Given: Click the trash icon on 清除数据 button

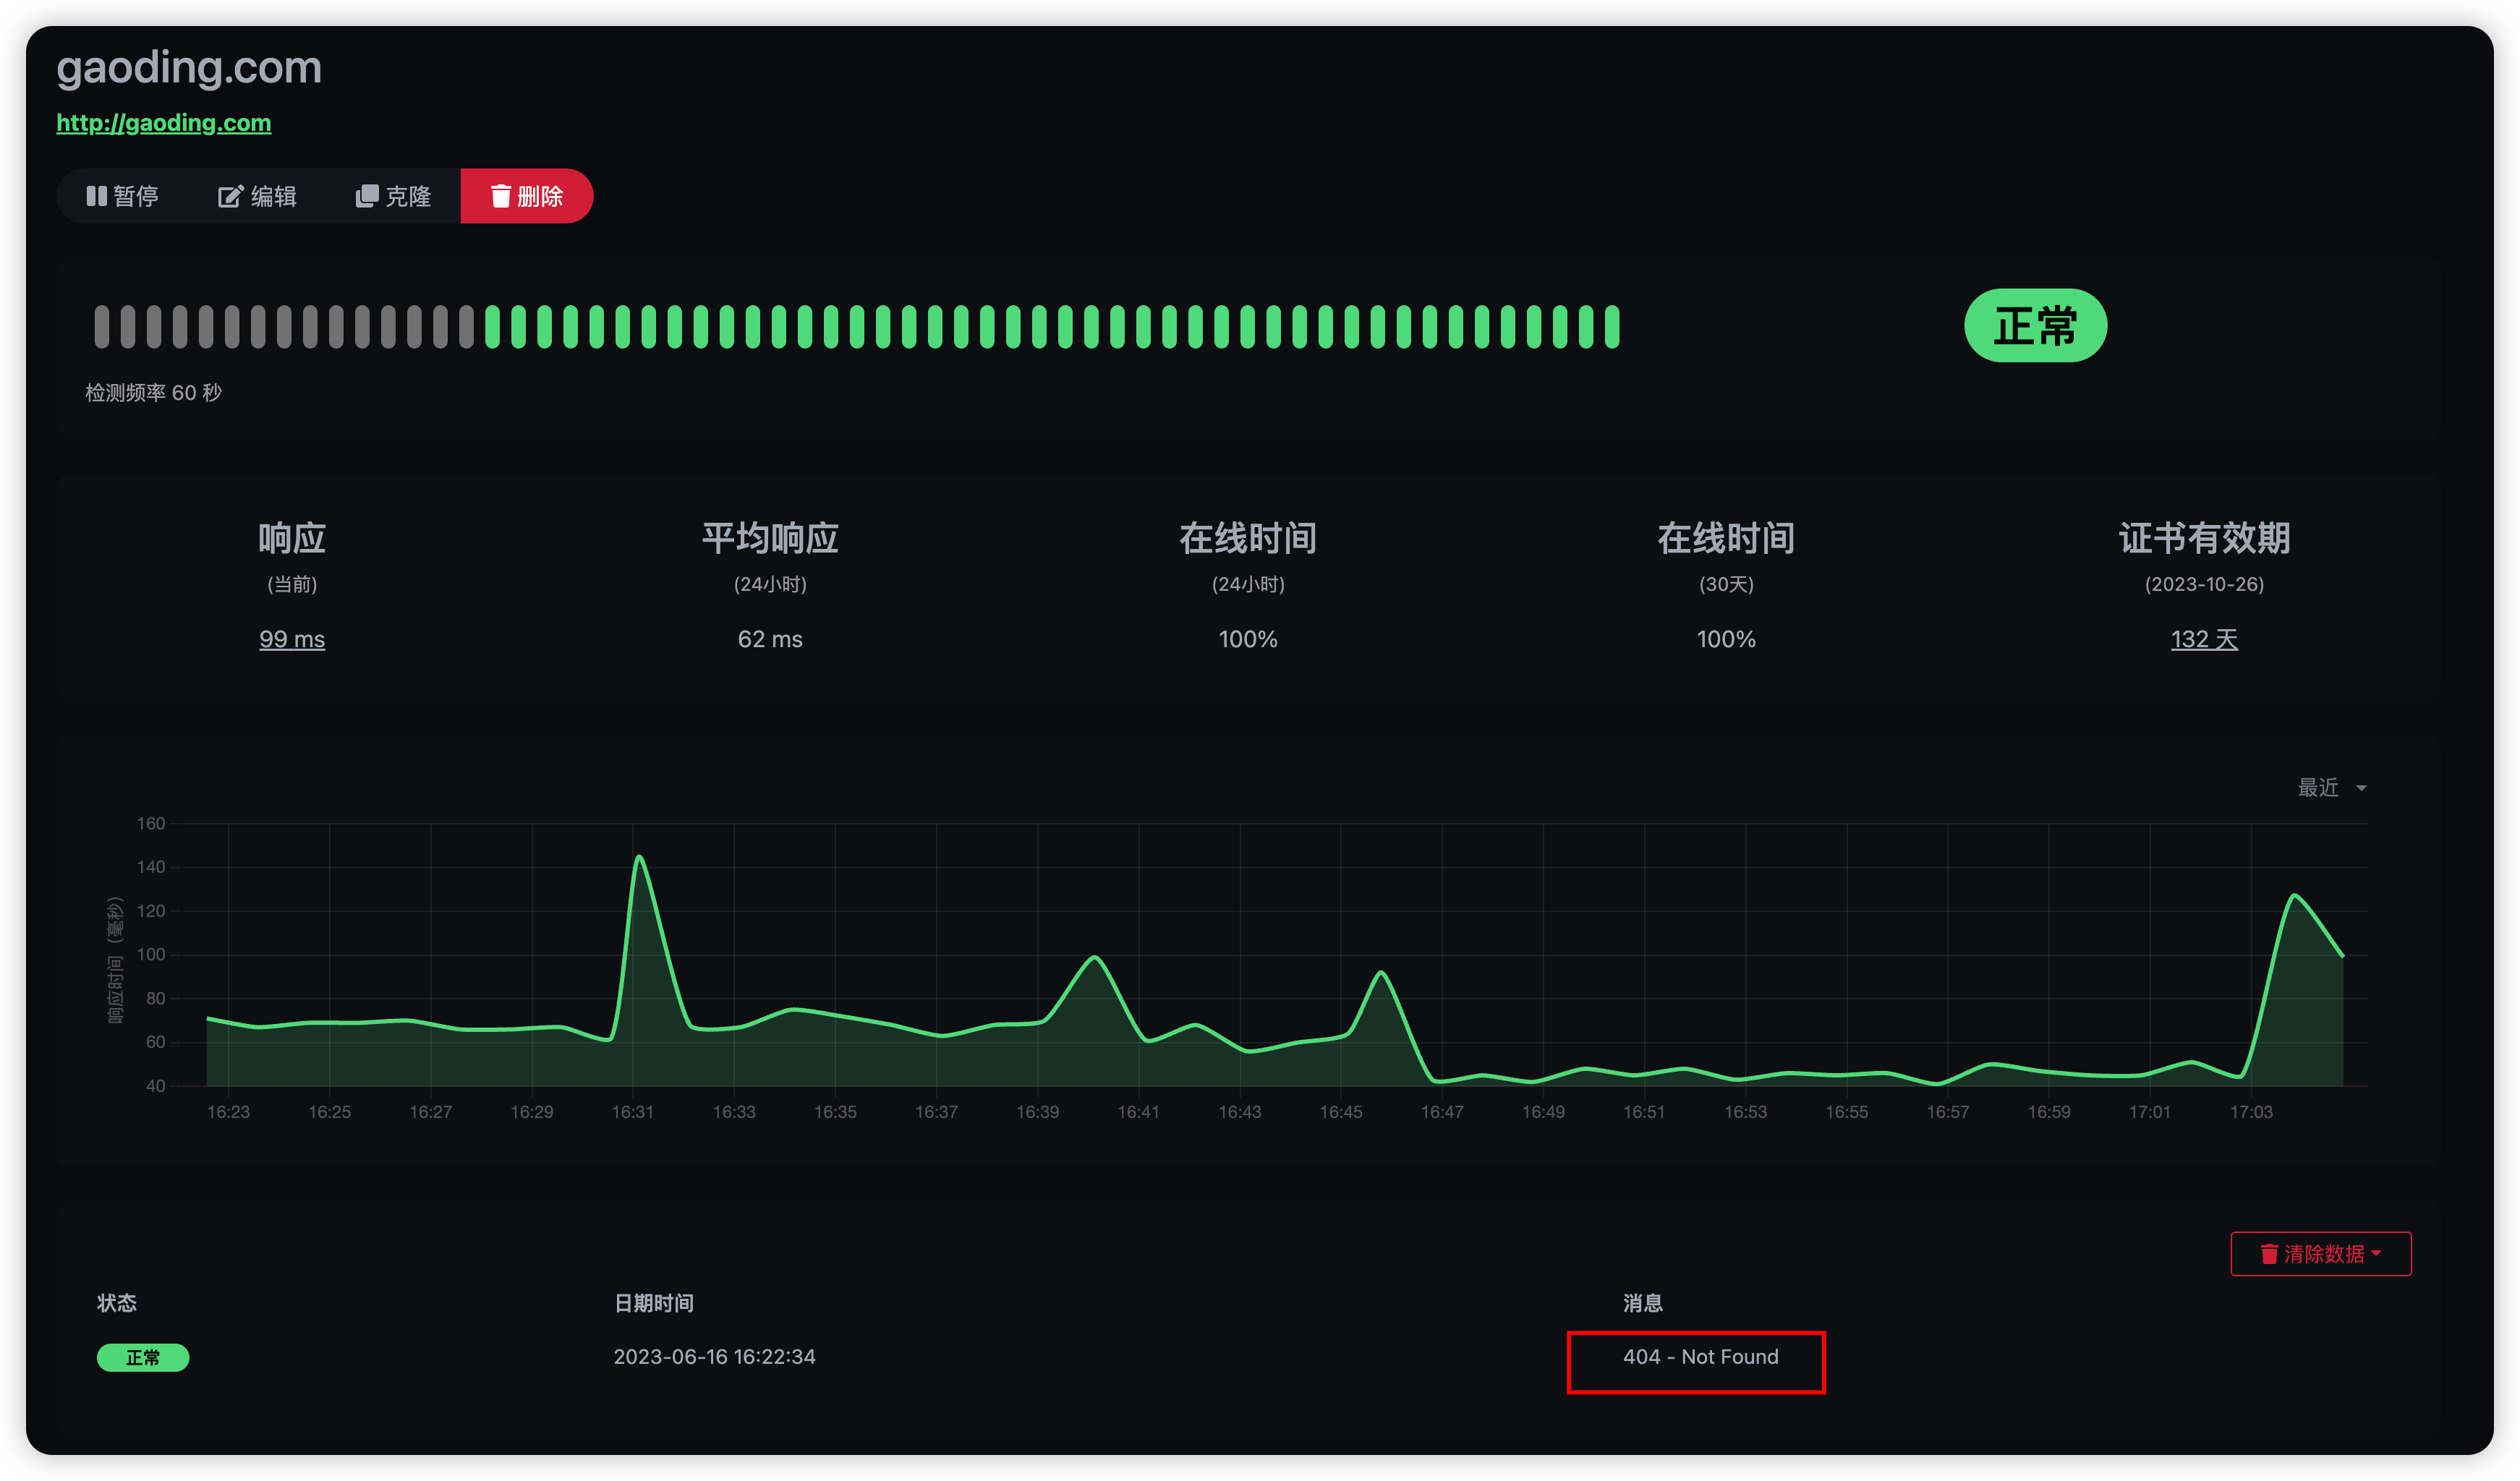Looking at the screenshot, I should (x=2268, y=1253).
